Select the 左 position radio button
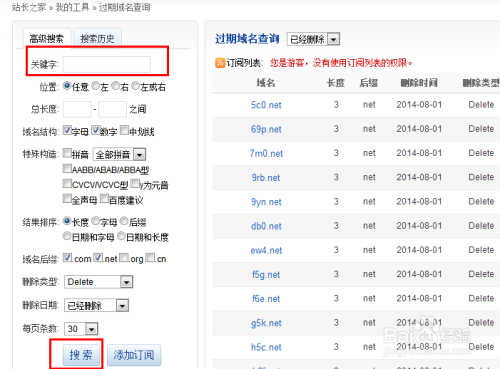 pos(95,86)
